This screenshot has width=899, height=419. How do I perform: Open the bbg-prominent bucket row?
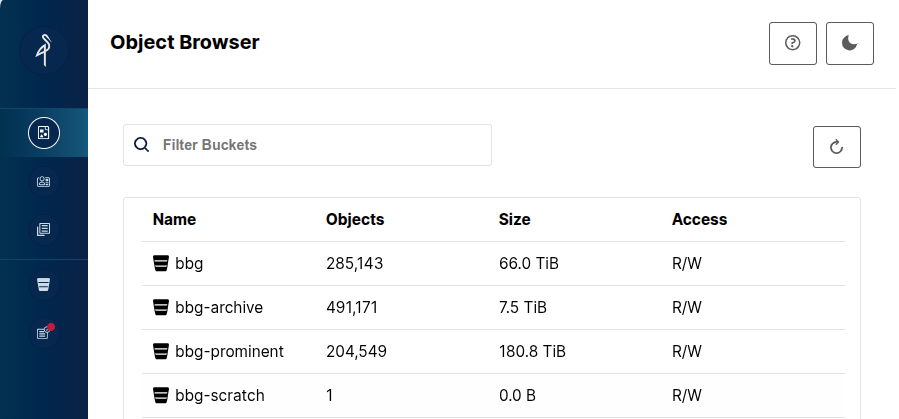[493, 351]
